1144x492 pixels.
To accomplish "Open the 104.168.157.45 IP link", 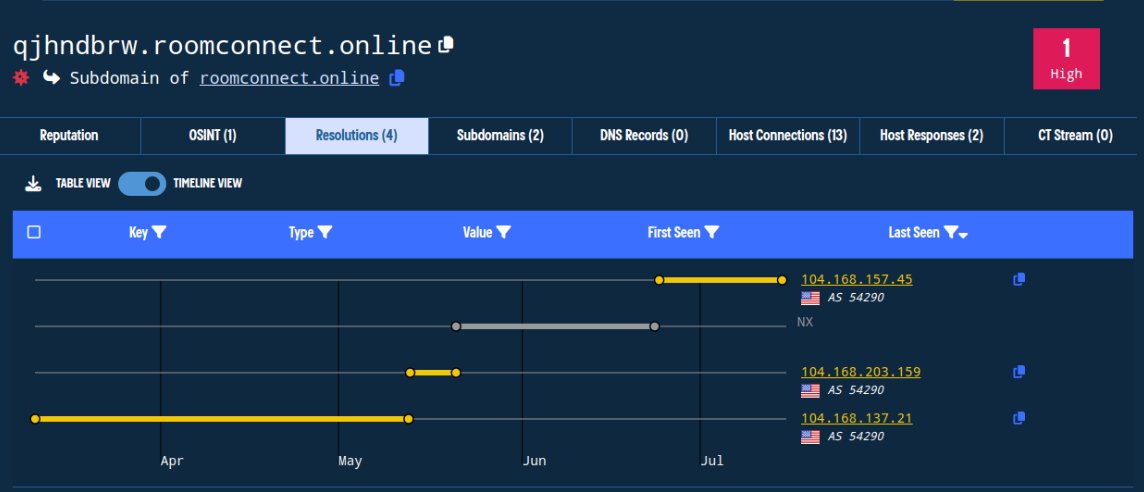I will pos(857,280).
